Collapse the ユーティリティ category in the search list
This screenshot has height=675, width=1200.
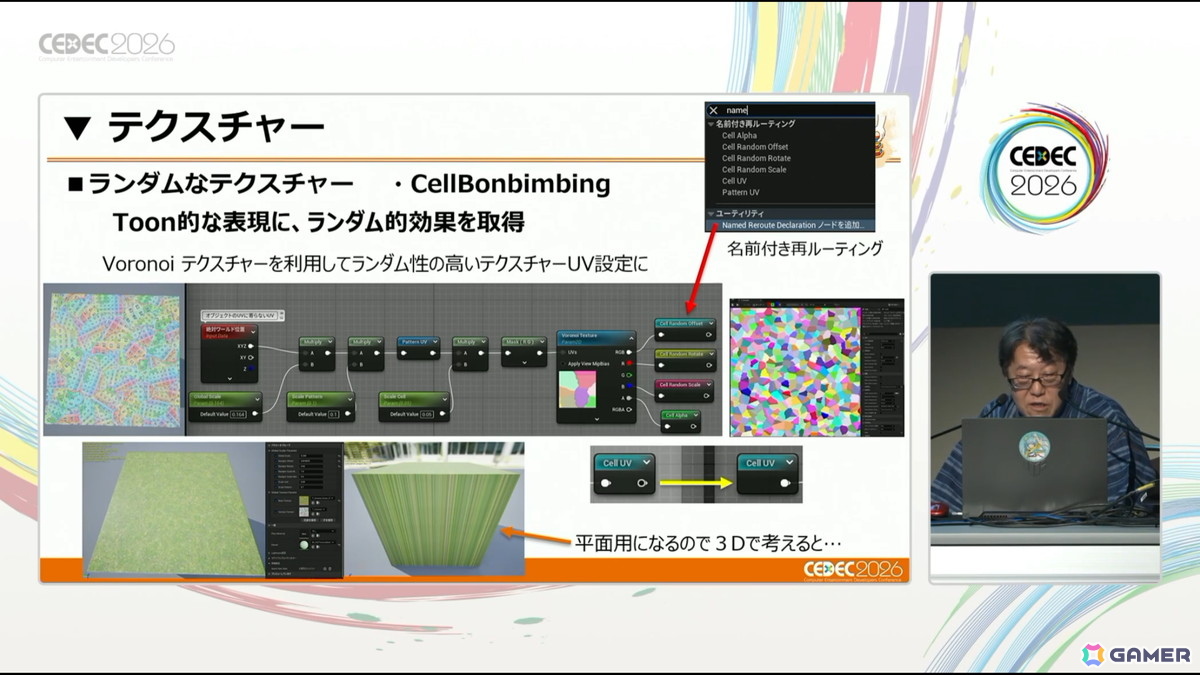tap(711, 213)
